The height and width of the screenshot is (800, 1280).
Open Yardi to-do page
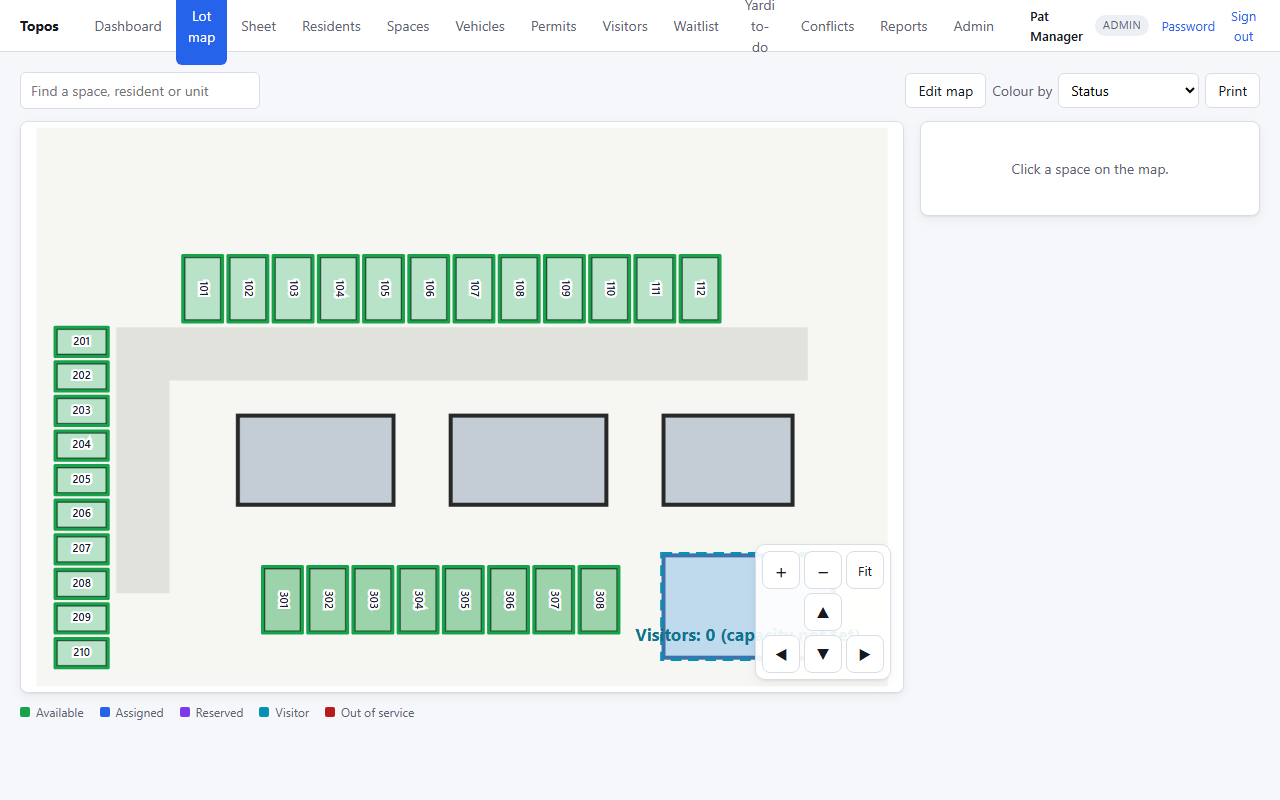pos(760,26)
